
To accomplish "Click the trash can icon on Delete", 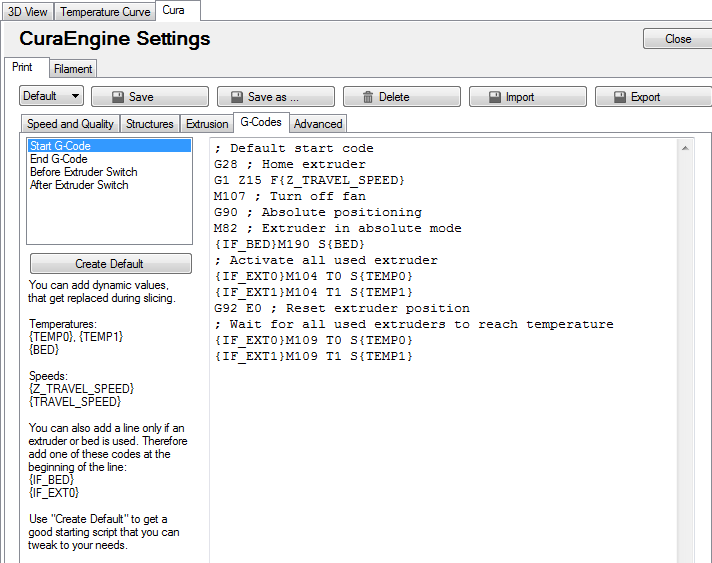I will point(368,97).
